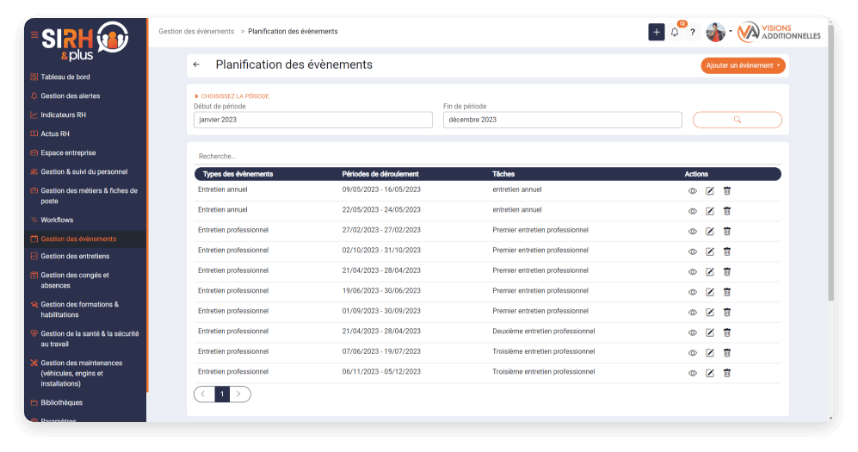
Task: View the Entretien annuel 09/05/2023 event
Action: [x=692, y=191]
